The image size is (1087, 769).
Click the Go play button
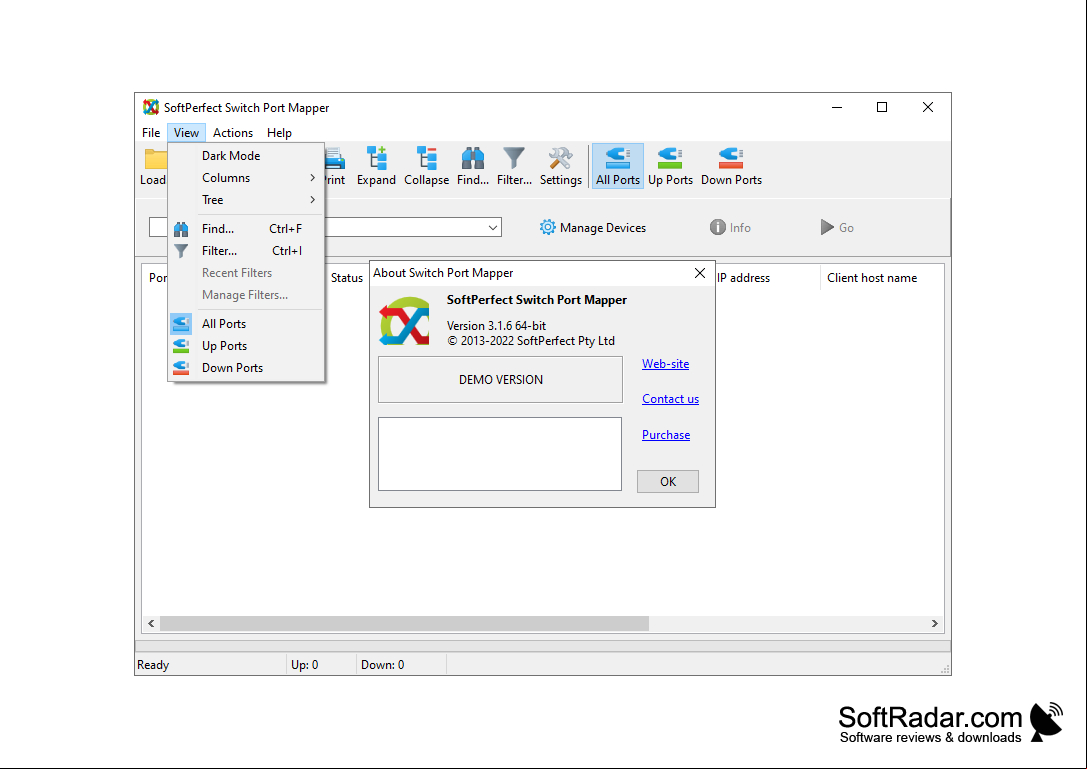[837, 227]
